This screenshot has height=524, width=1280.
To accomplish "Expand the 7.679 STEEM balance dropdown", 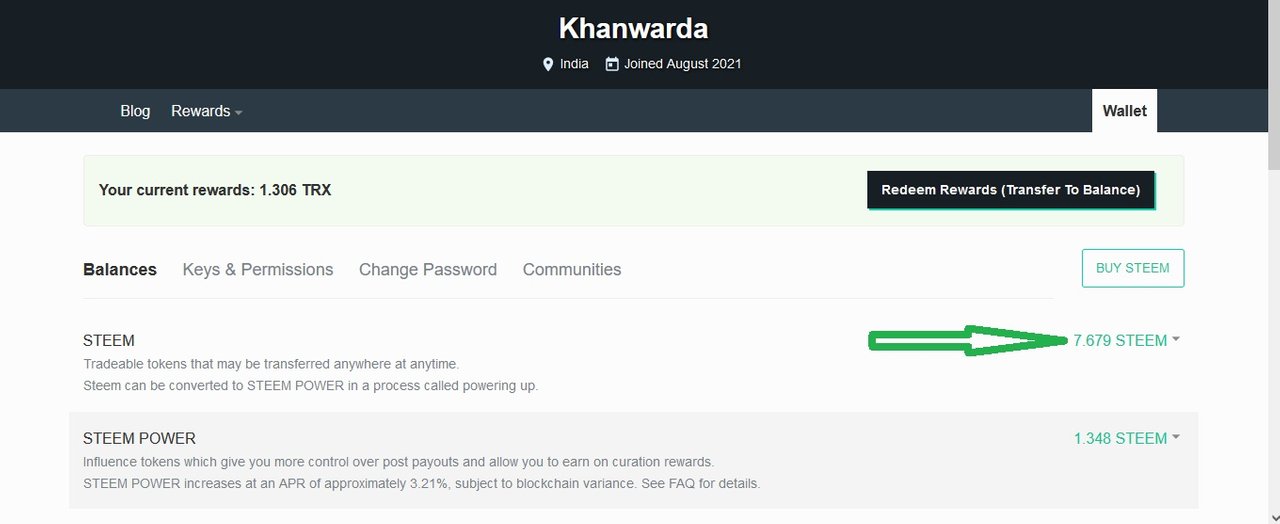I will point(1126,340).
